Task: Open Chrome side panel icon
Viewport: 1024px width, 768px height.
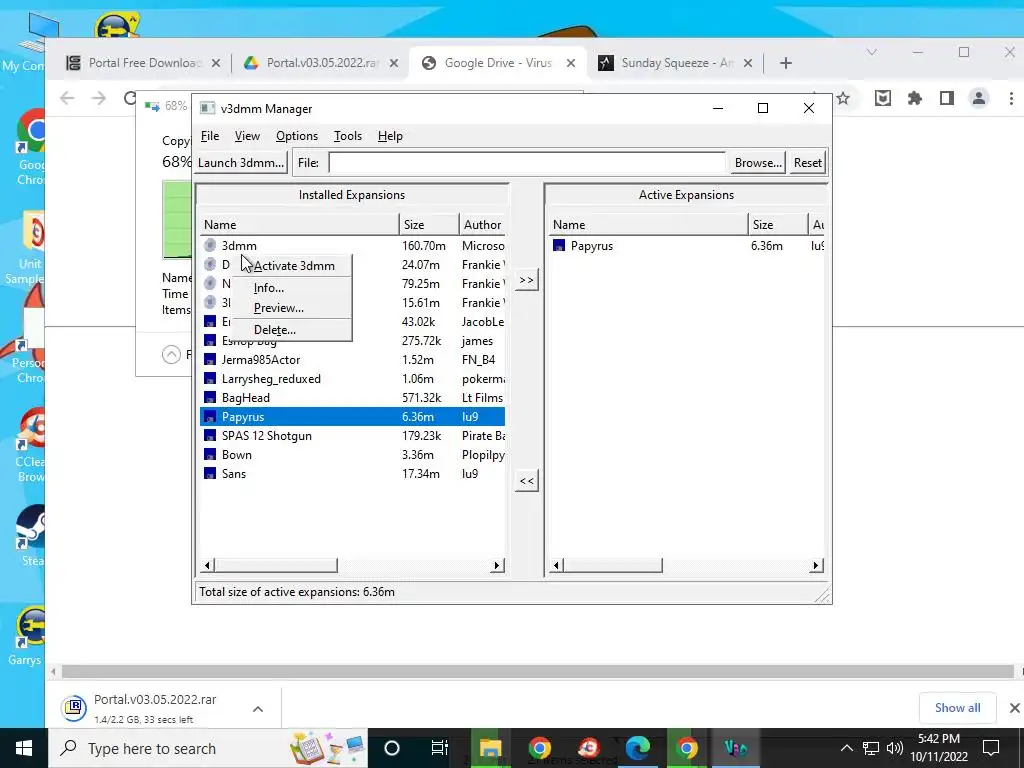Action: point(946,99)
